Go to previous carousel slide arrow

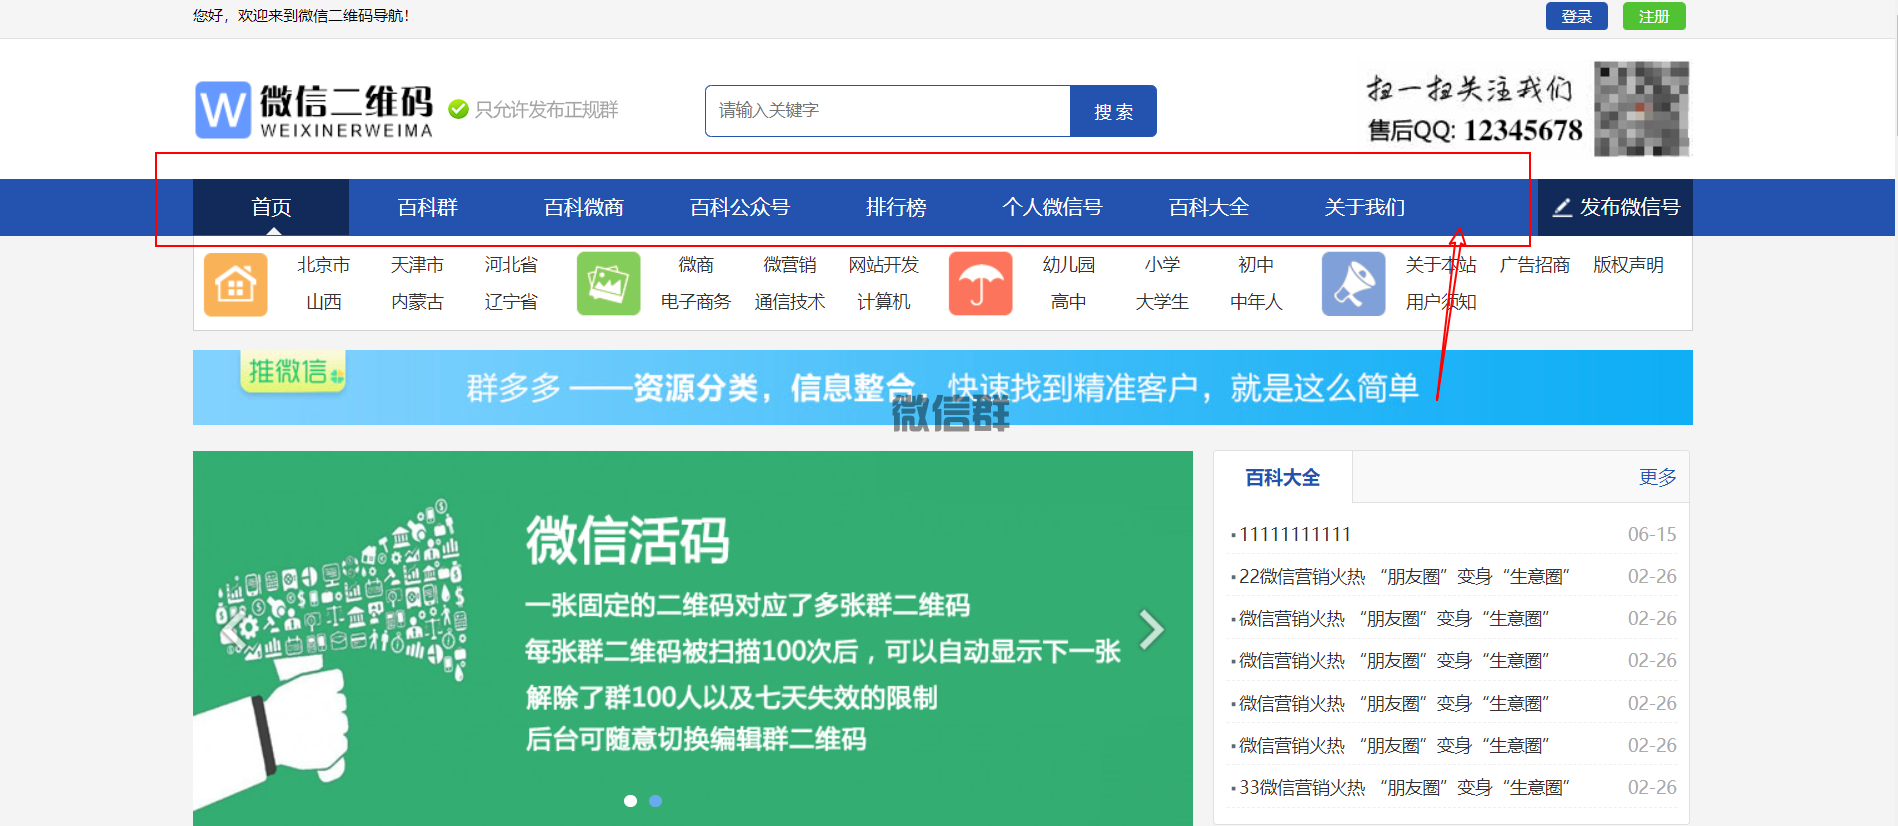[232, 629]
